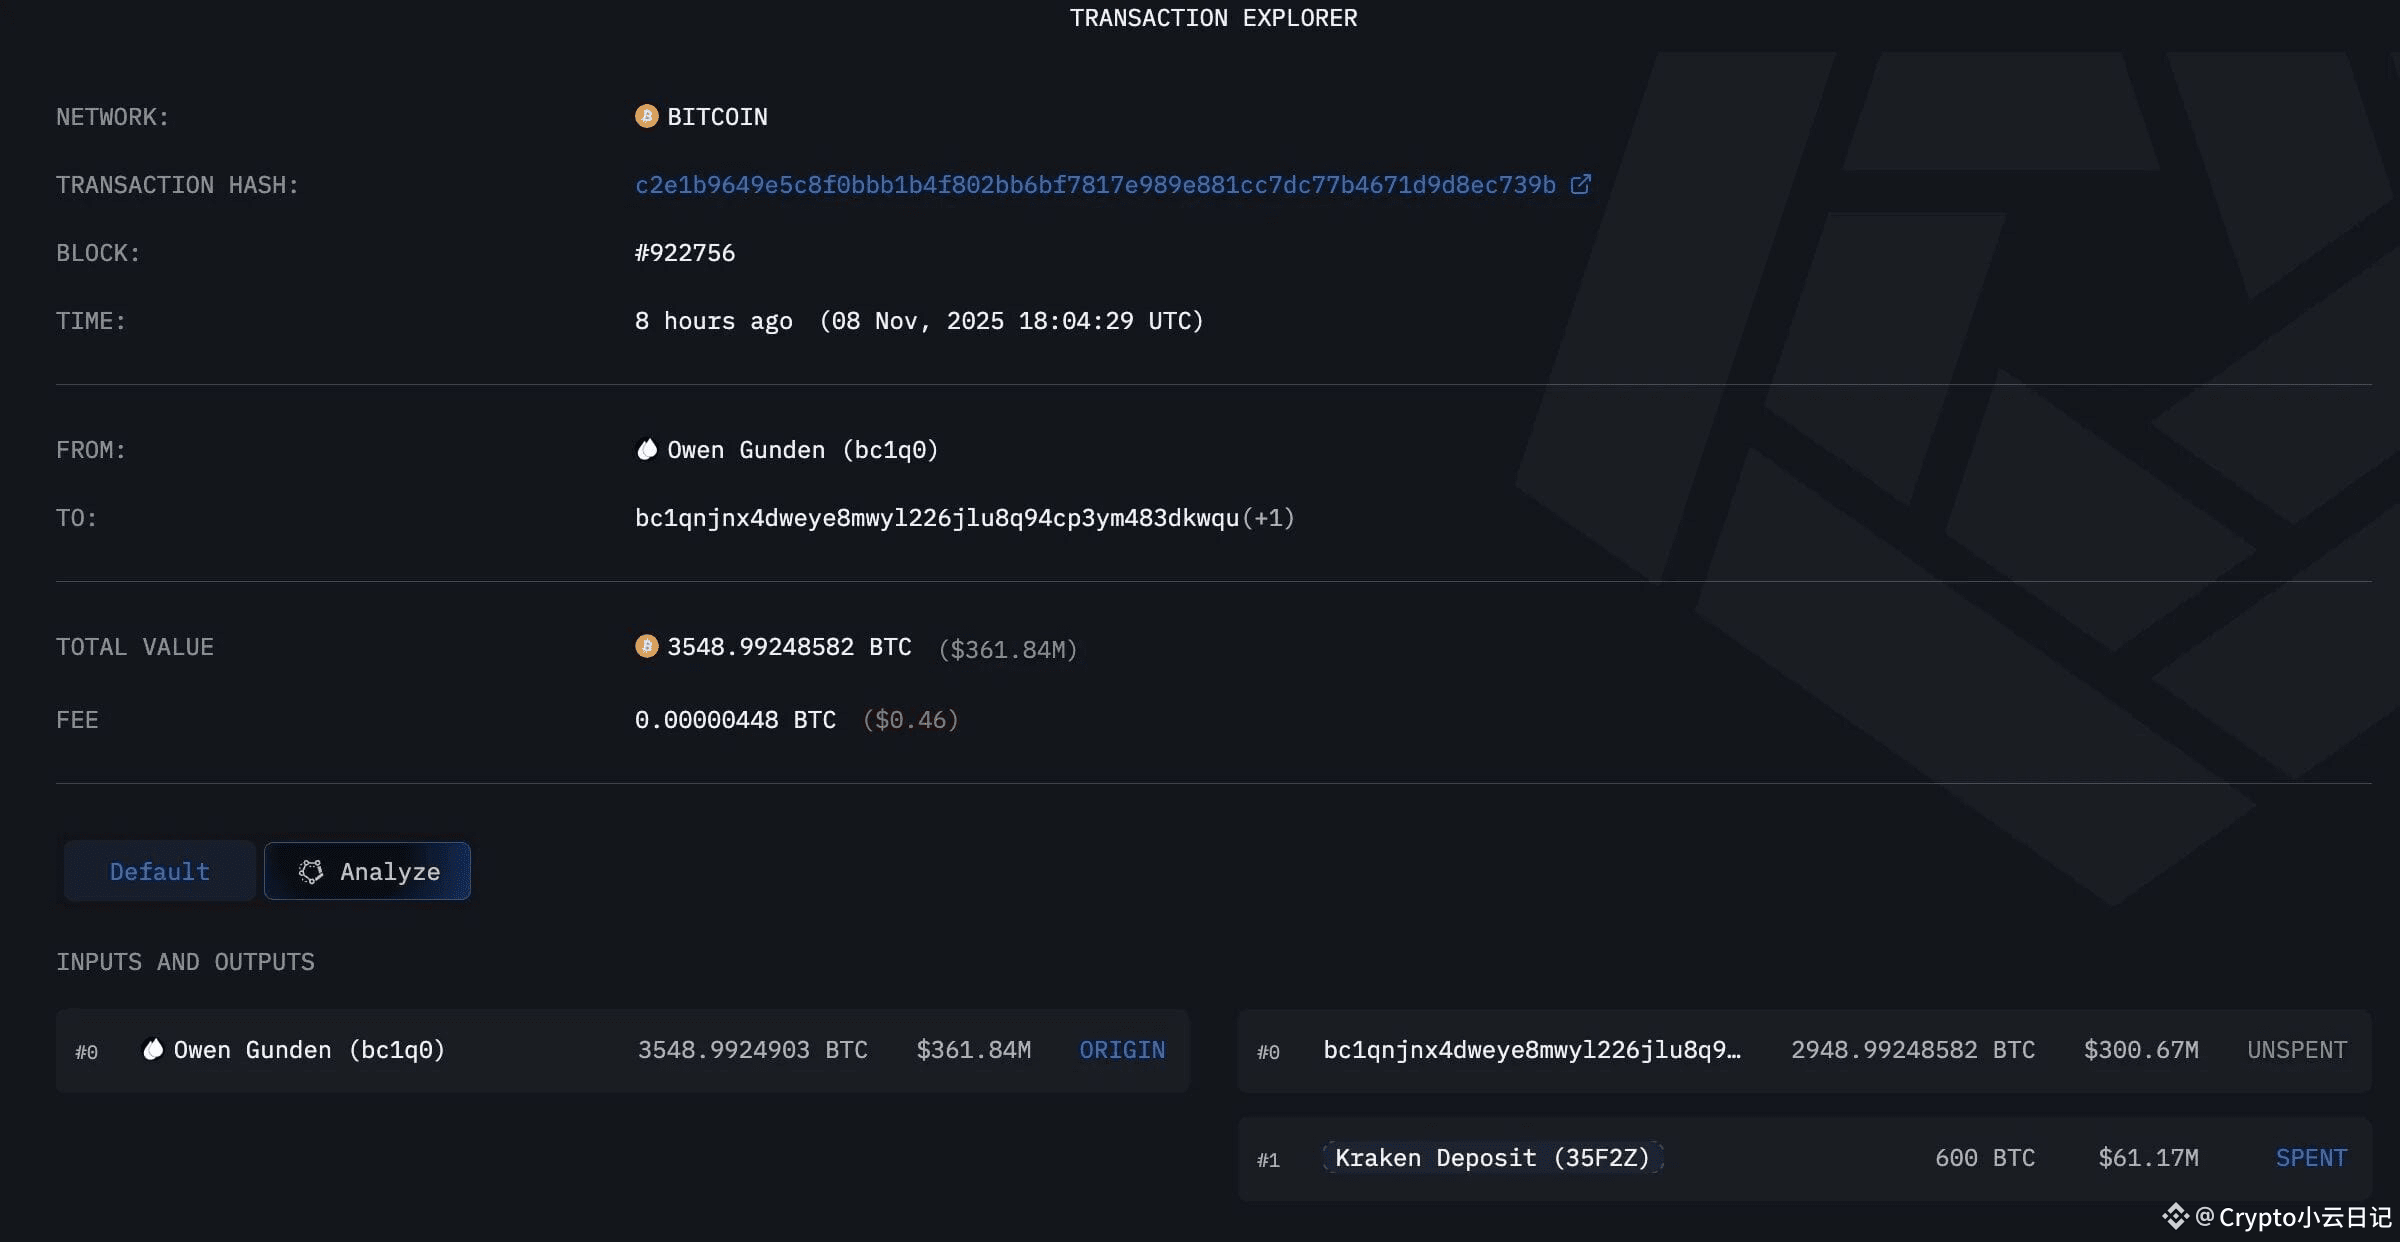The height and width of the screenshot is (1242, 2400).
Task: Click the ORIGIN link on input #0
Action: click(x=1121, y=1050)
